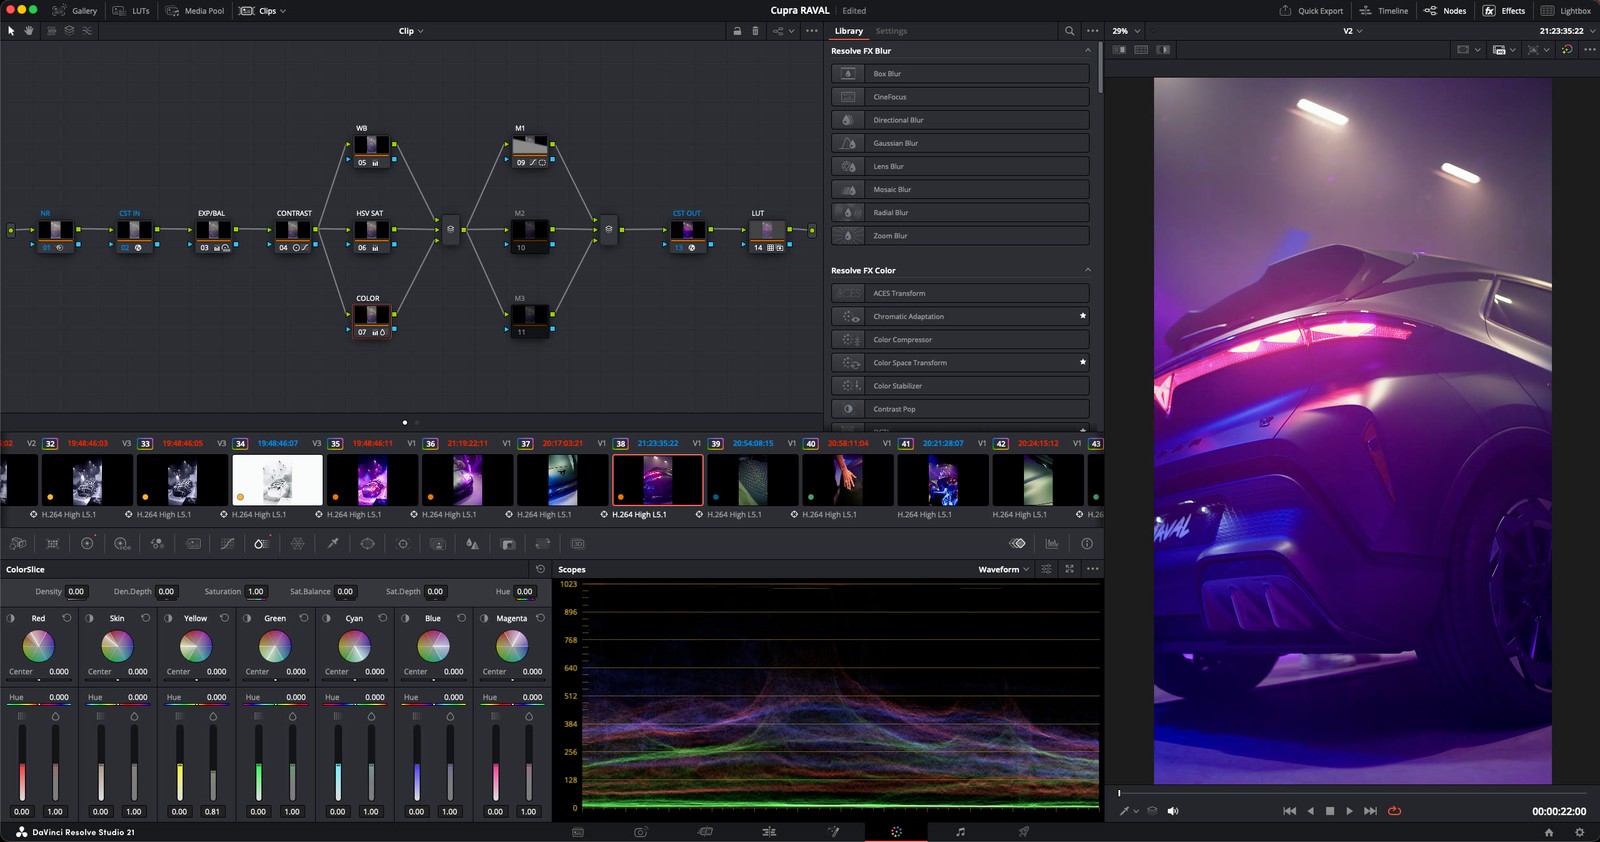This screenshot has width=1600, height=842.
Task: Select the Zoom Blur effect
Action: click(960, 236)
